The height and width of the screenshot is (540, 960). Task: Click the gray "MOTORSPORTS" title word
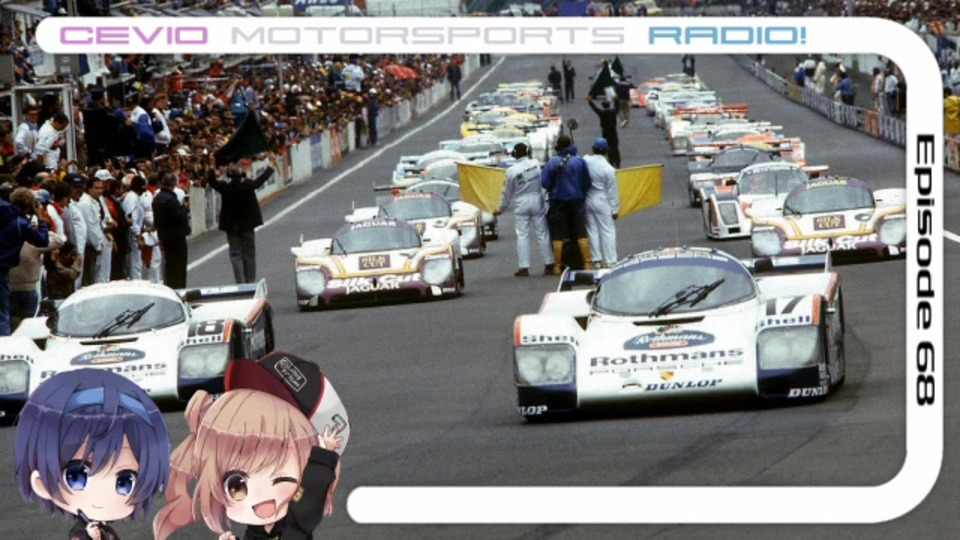point(427,36)
